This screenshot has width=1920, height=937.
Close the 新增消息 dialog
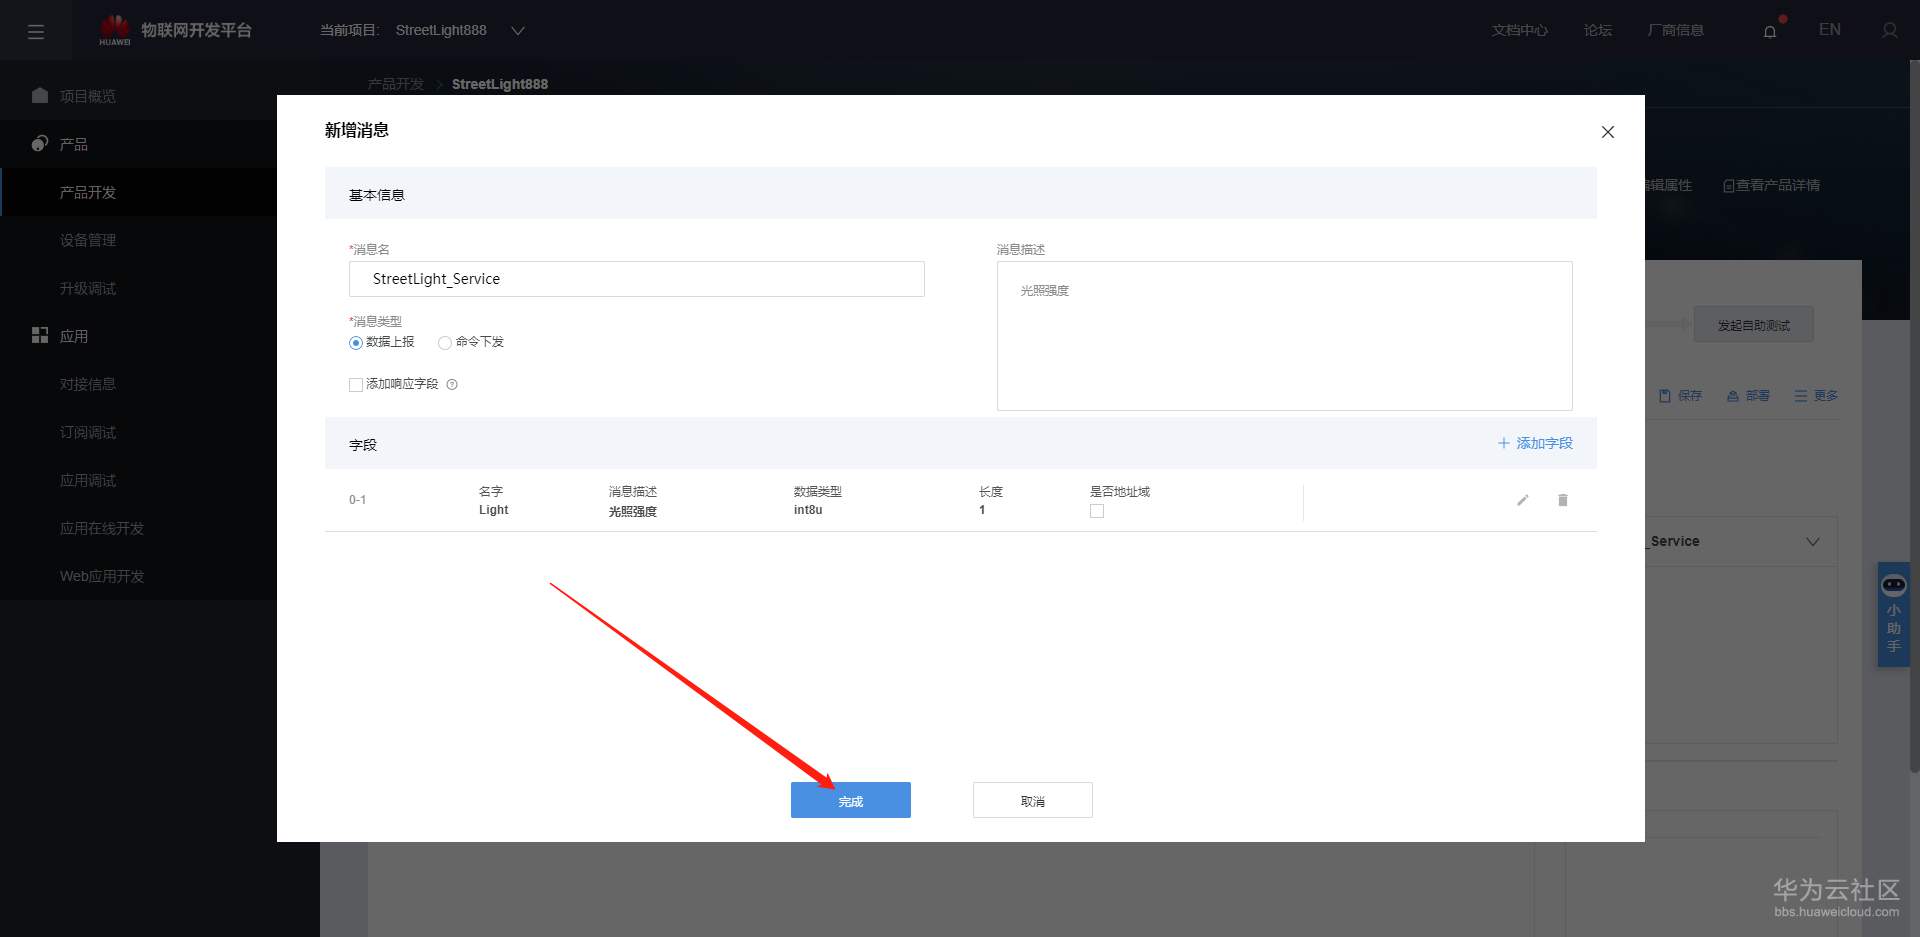[1608, 132]
